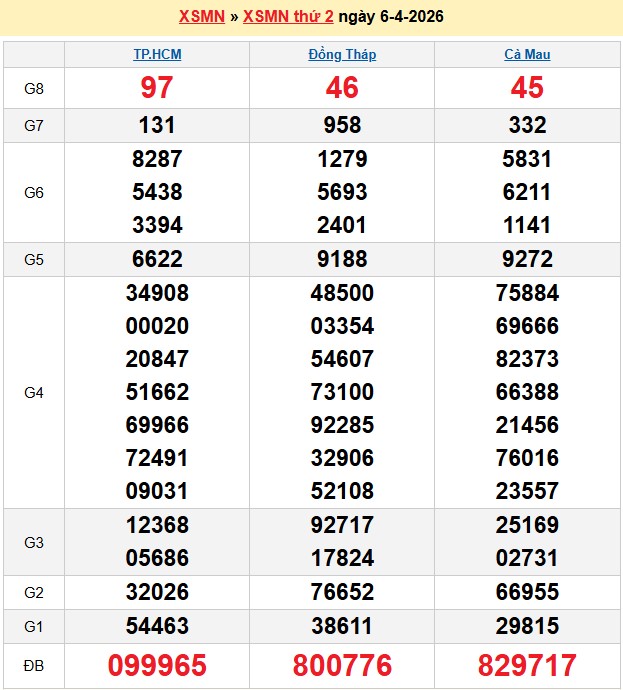
Task: Open the Đồng Tháp province link
Action: [x=342, y=55]
